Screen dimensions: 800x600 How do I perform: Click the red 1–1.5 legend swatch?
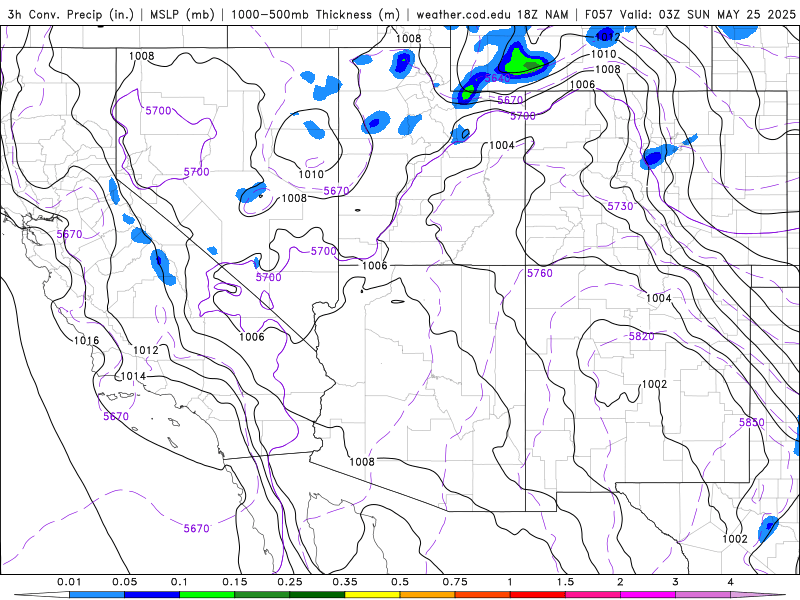point(538,595)
